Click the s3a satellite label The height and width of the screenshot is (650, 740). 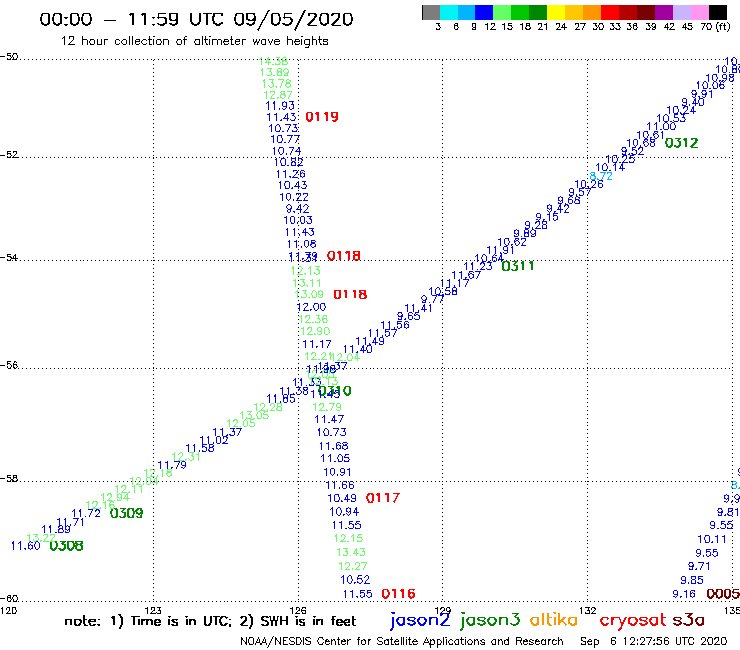coord(688,620)
